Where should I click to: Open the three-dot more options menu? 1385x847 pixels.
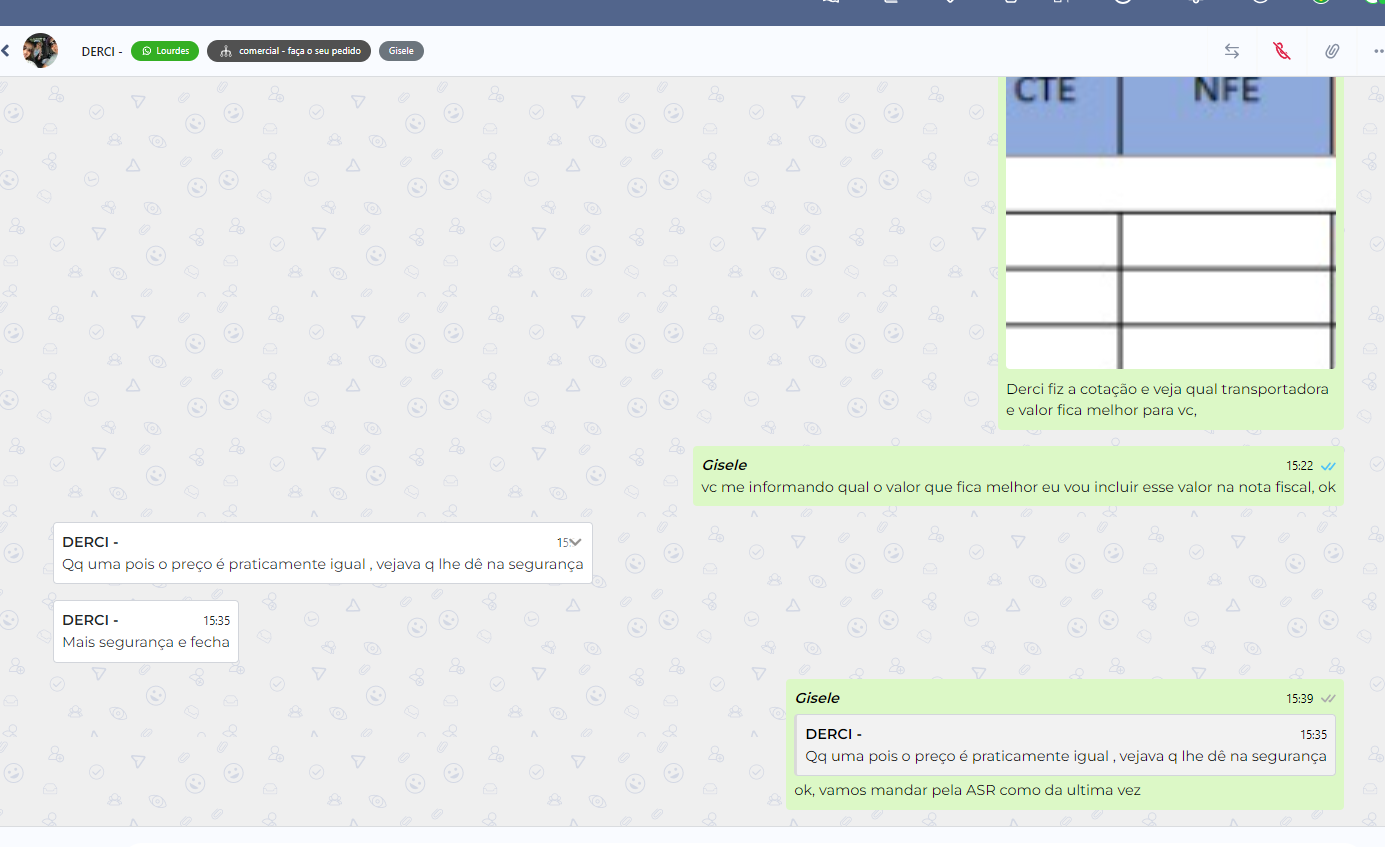point(1377,51)
